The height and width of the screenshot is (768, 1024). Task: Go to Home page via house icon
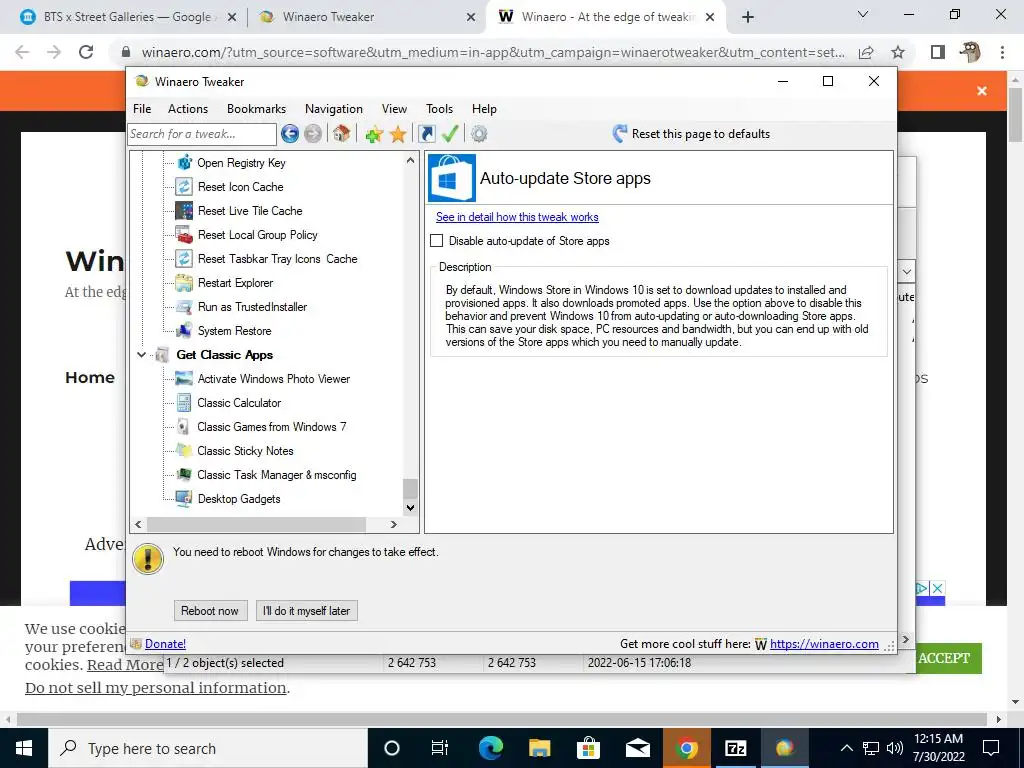341,134
